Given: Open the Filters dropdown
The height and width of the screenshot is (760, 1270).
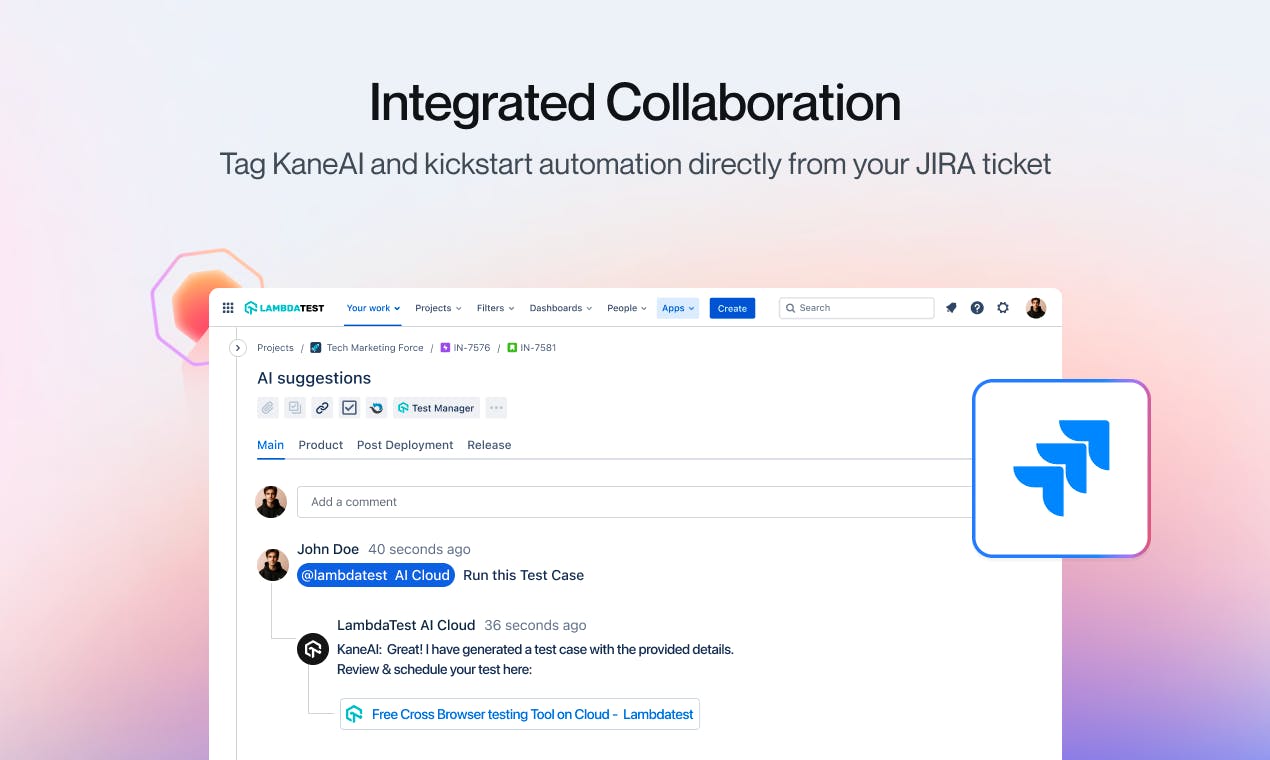Looking at the screenshot, I should pyautogui.click(x=496, y=308).
